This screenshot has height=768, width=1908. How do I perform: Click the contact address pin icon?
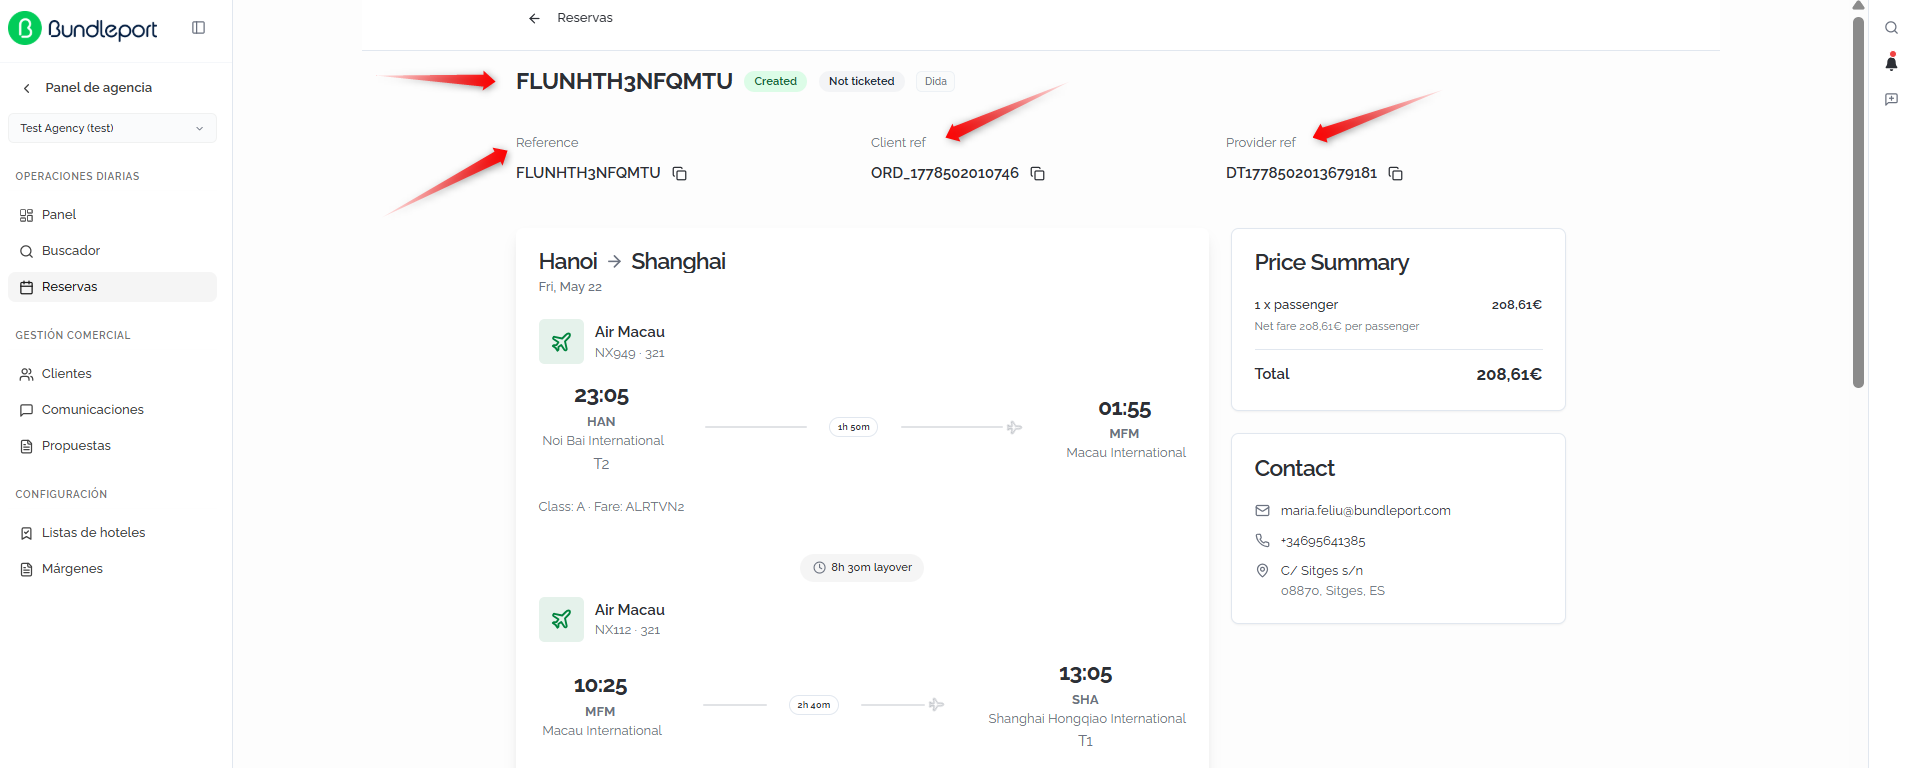coord(1262,571)
